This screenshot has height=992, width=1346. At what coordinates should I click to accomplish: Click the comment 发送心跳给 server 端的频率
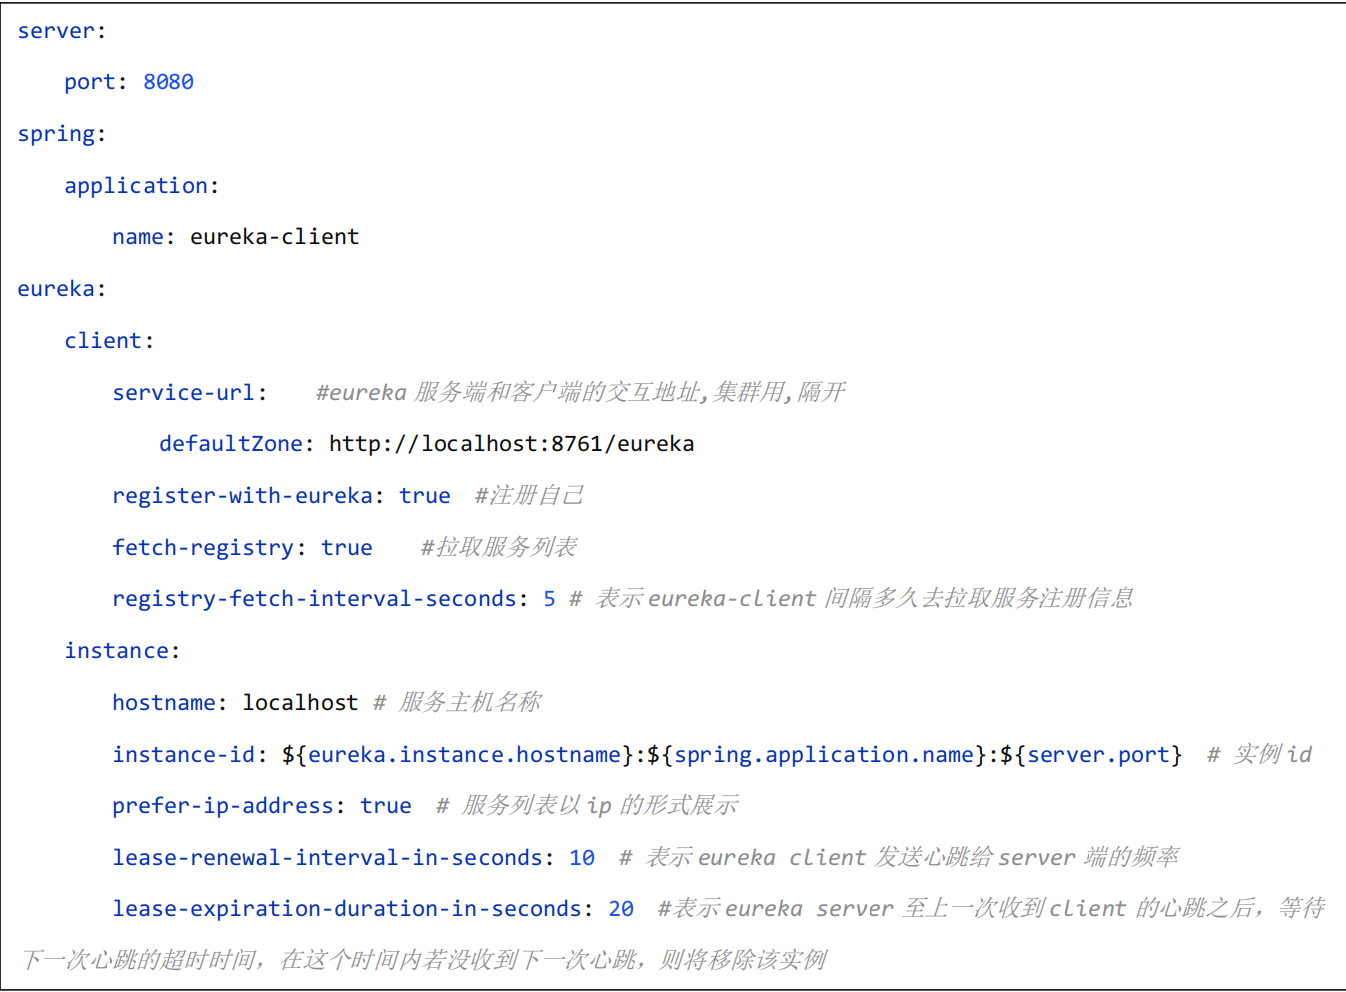(x=1027, y=857)
